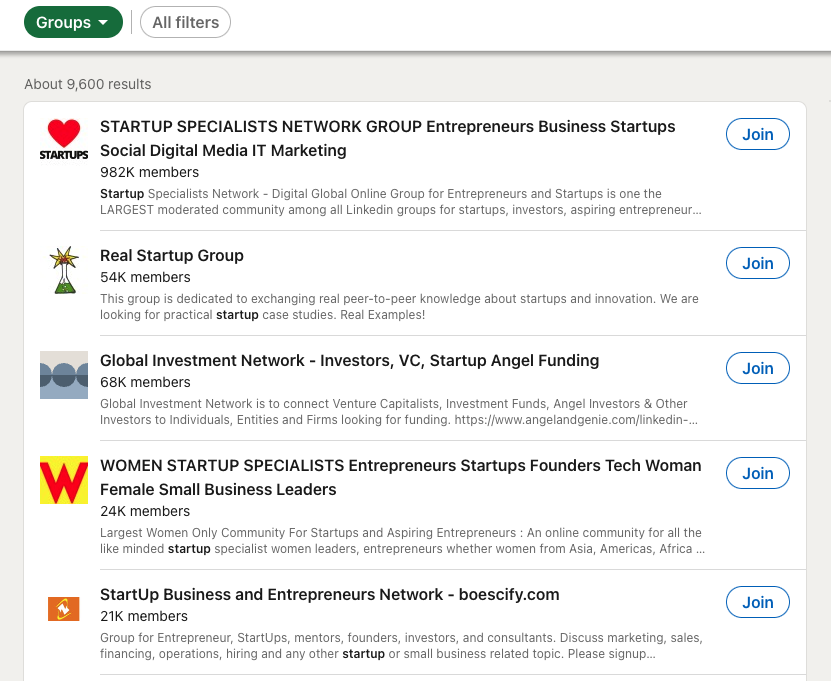Click the orange boescify.com group logo
The height and width of the screenshot is (681, 831).
coord(64,608)
